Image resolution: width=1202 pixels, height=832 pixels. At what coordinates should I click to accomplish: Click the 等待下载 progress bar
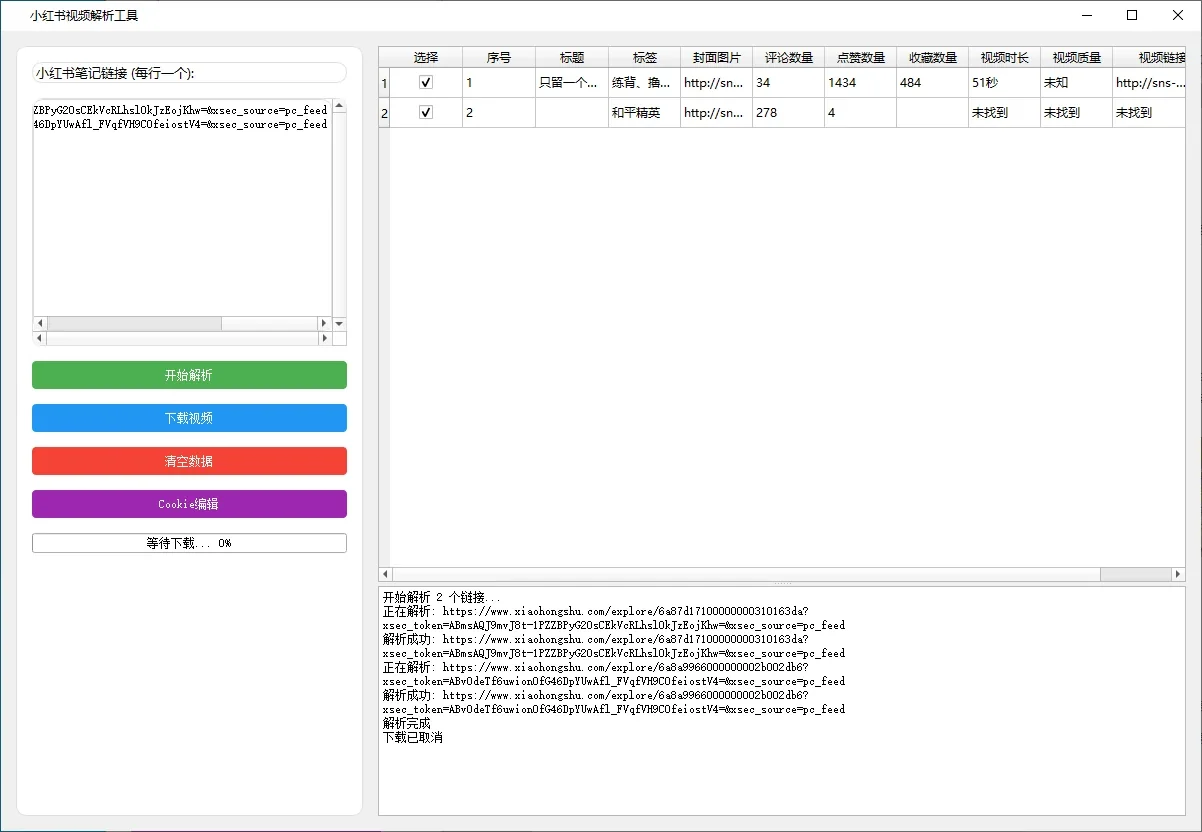[x=189, y=543]
